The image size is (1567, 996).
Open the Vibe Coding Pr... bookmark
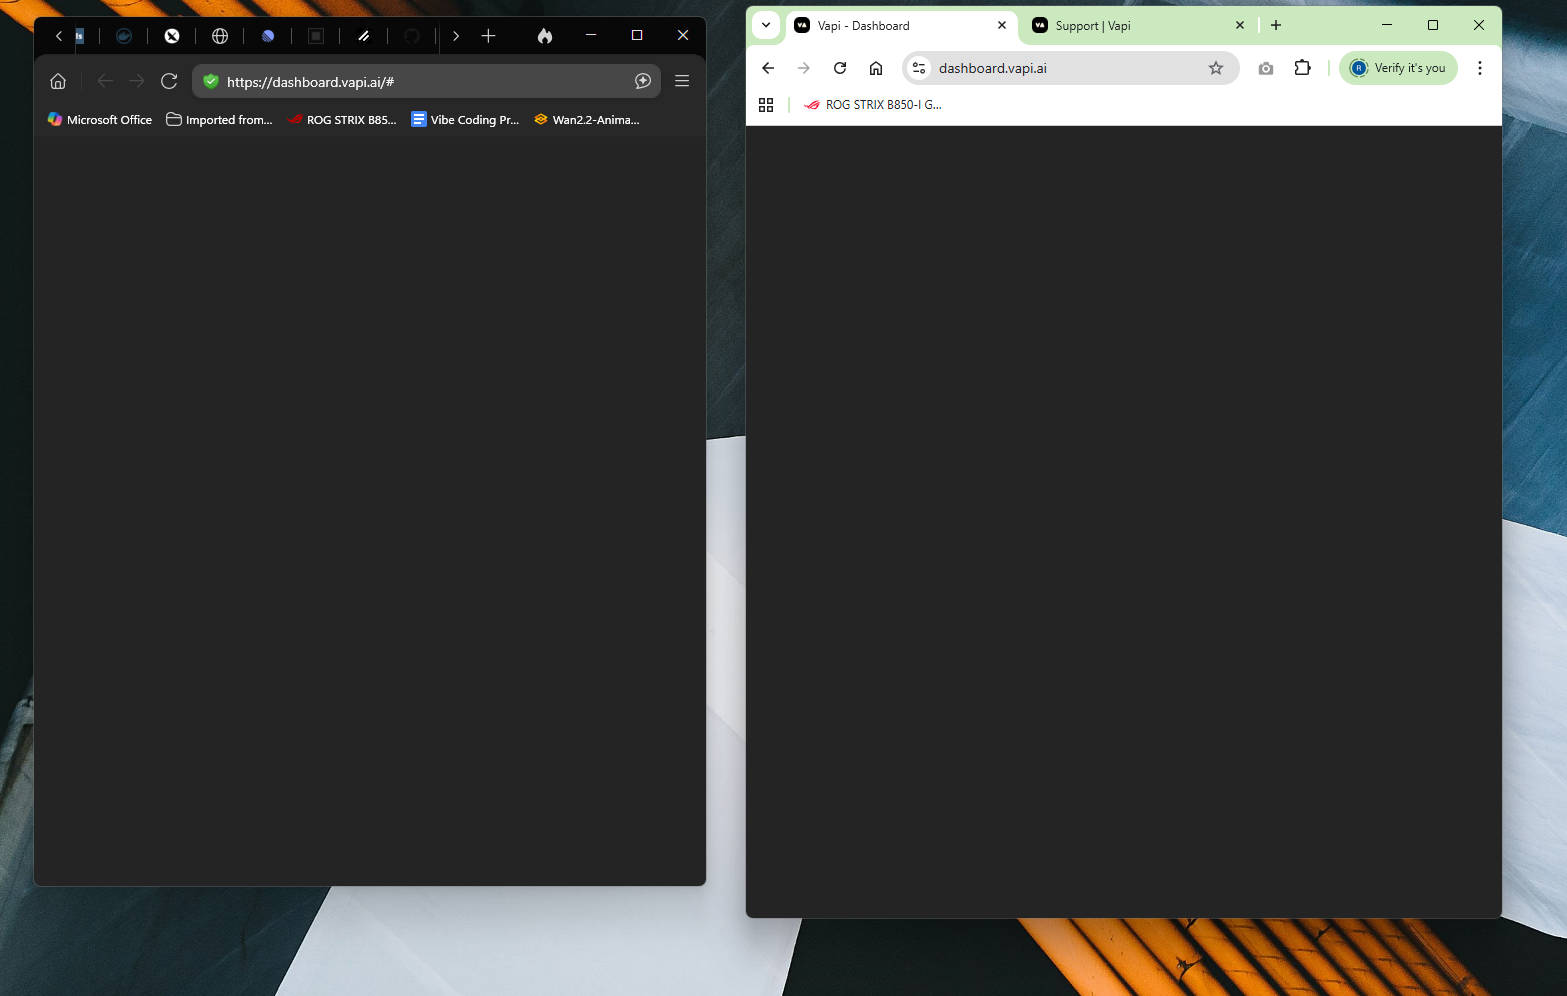[x=465, y=119]
